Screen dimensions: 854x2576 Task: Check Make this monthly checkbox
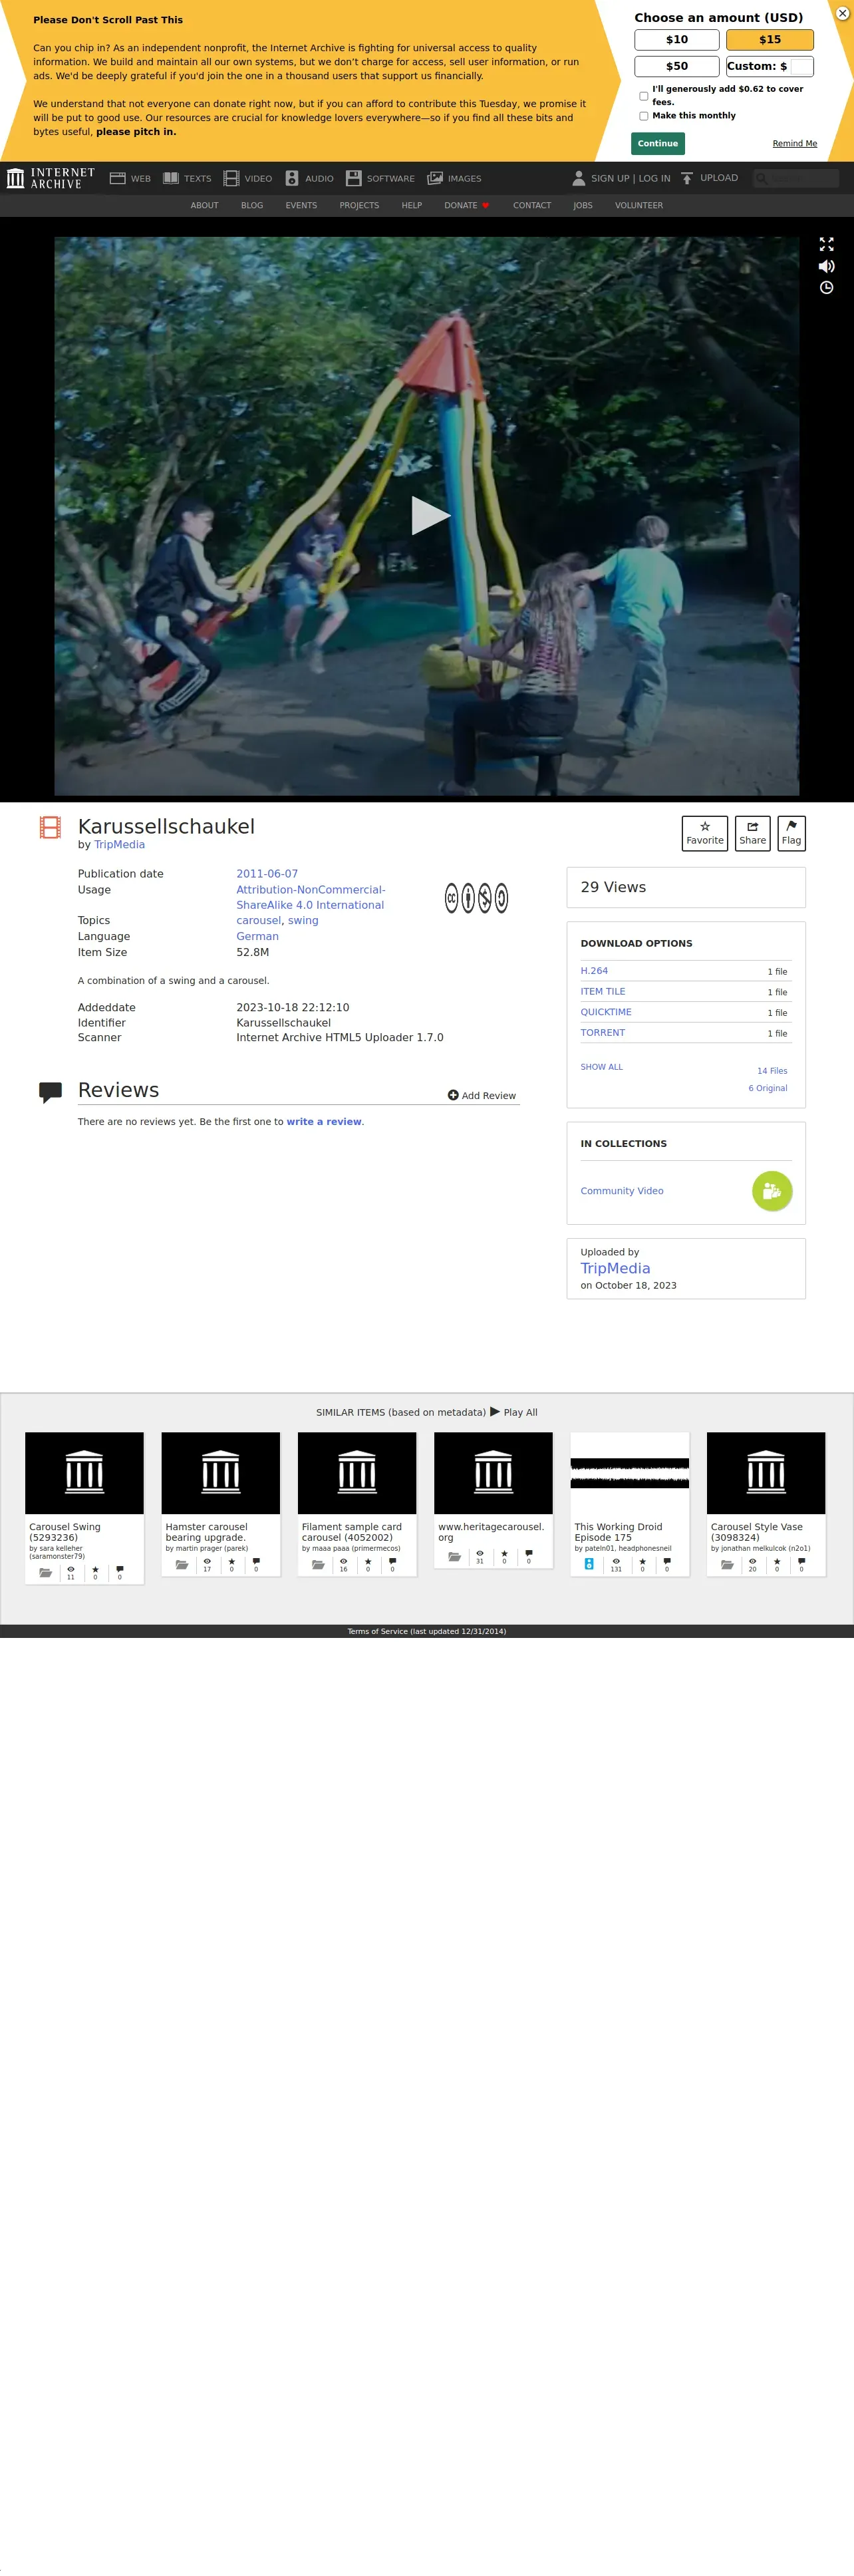[x=644, y=116]
